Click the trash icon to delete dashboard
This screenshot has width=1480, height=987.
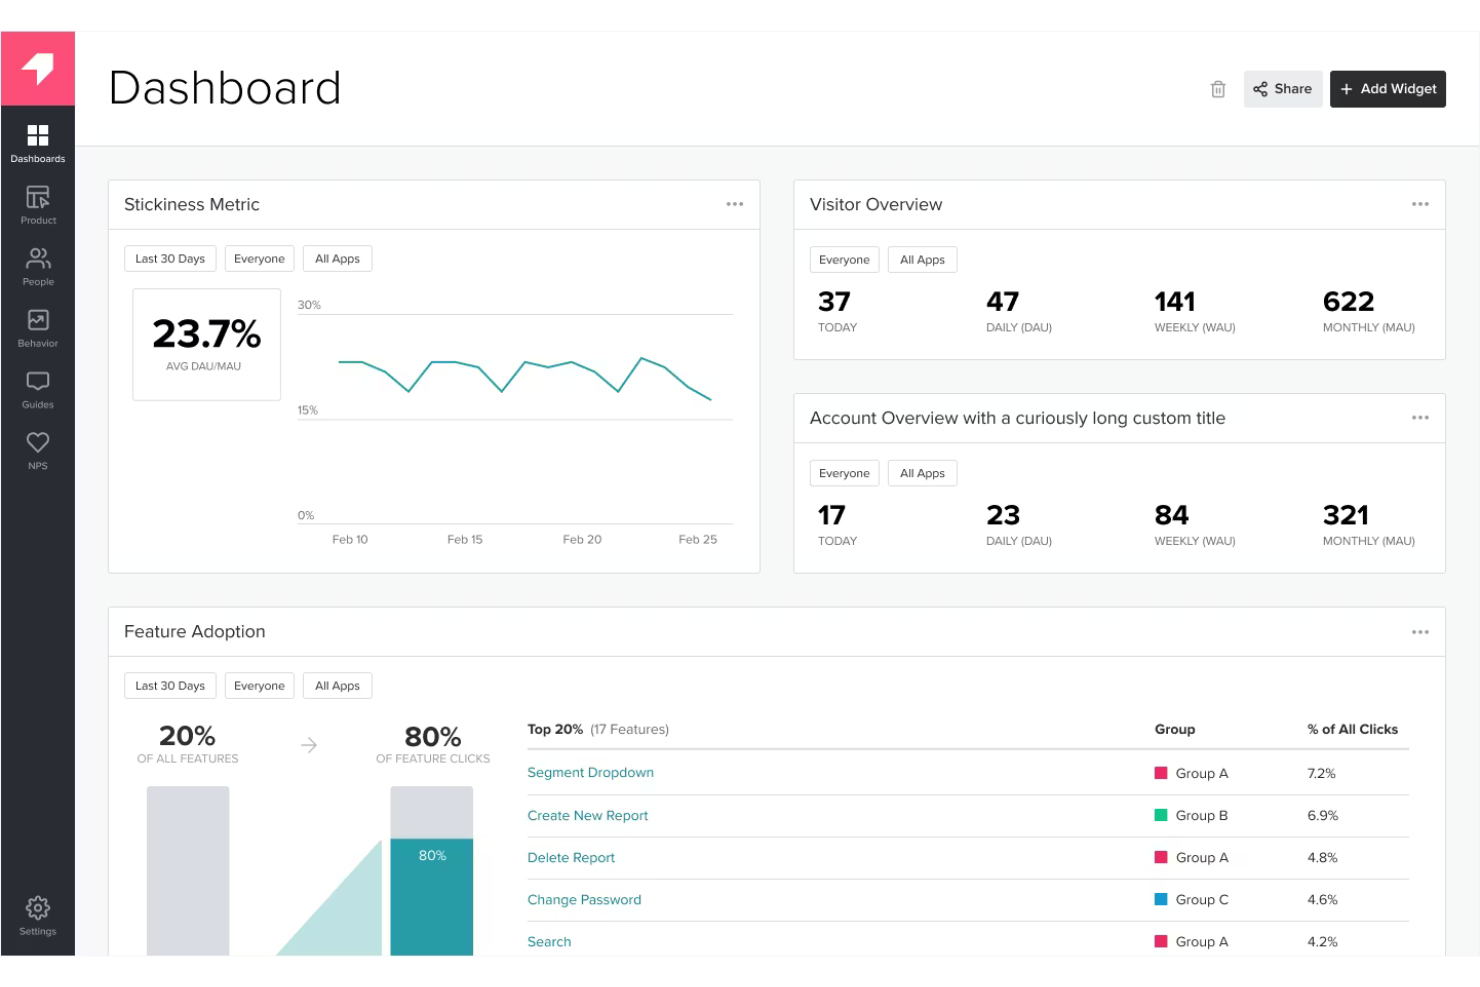[1218, 89]
